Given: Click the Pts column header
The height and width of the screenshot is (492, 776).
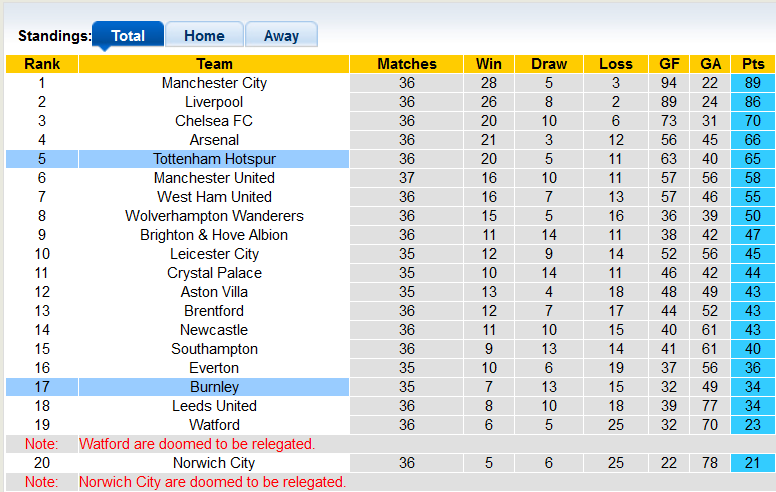Looking at the screenshot, I should [x=753, y=64].
